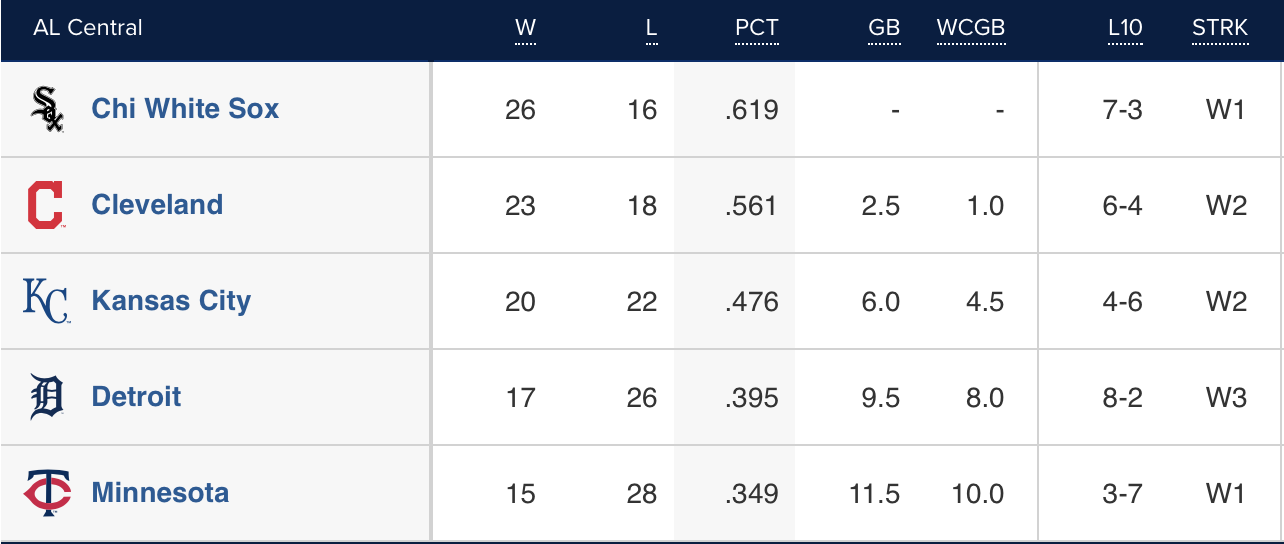Select the GB column header
Screen dimensions: 1284x544
click(884, 28)
